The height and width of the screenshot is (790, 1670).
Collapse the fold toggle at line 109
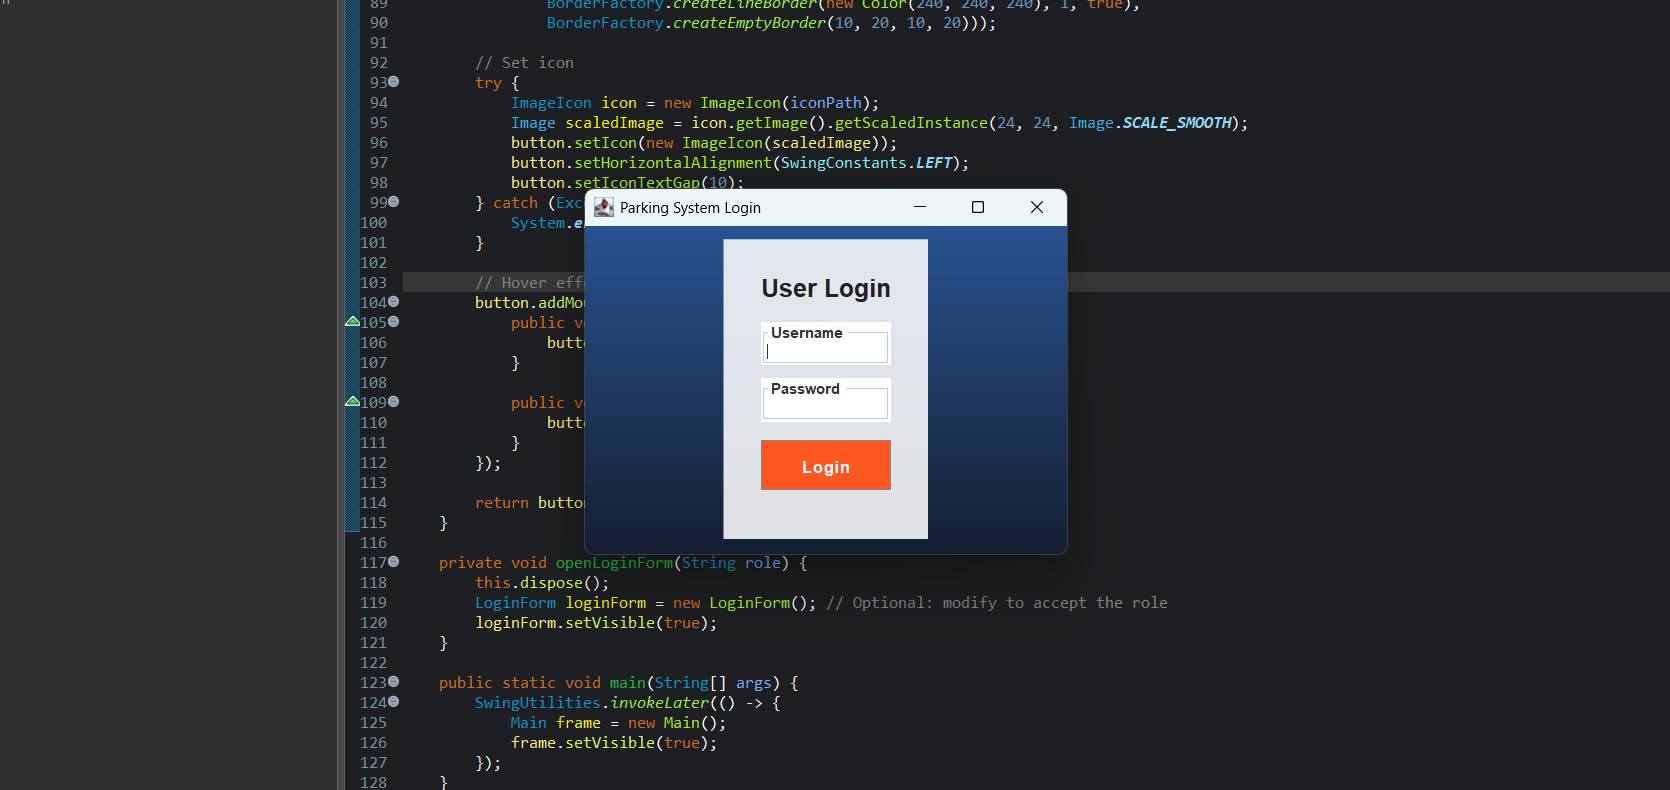(394, 402)
